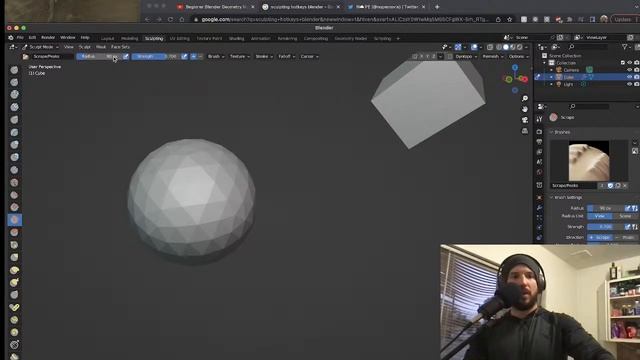Switch to Layout workspace tab
This screenshot has height=360, width=640.
point(107,38)
